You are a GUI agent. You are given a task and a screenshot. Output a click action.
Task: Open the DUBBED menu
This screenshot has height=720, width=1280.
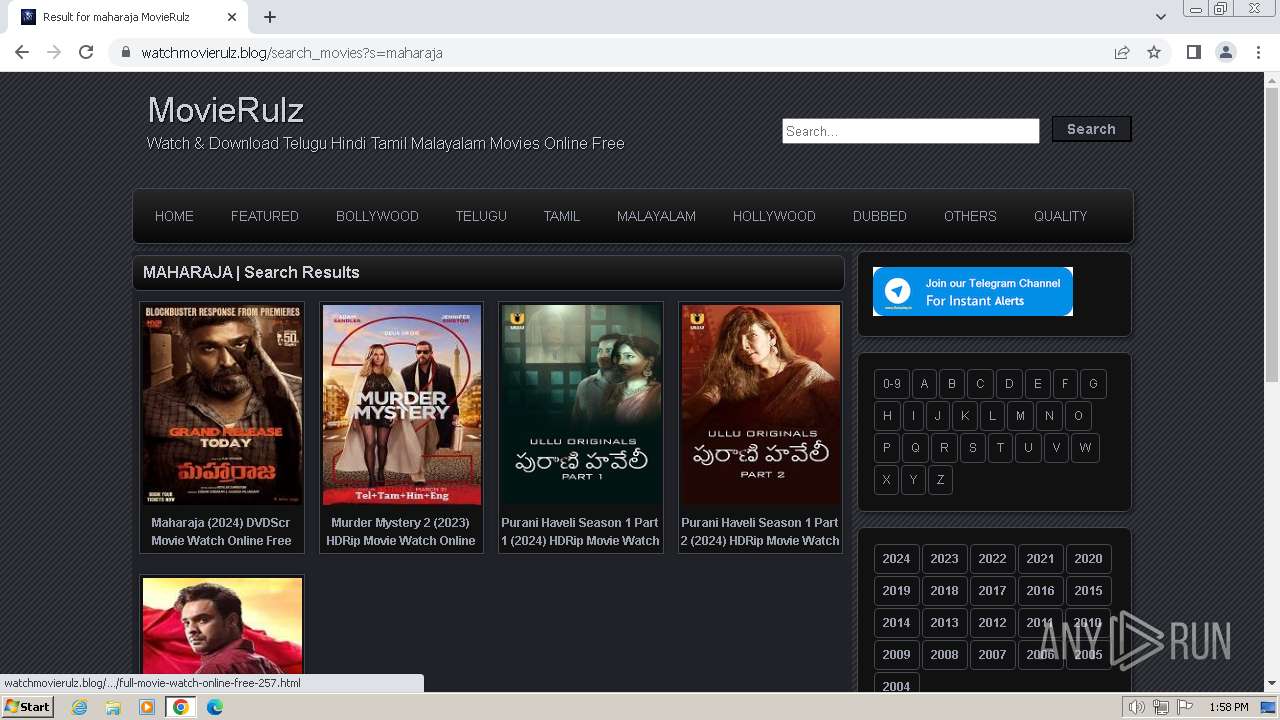click(880, 216)
